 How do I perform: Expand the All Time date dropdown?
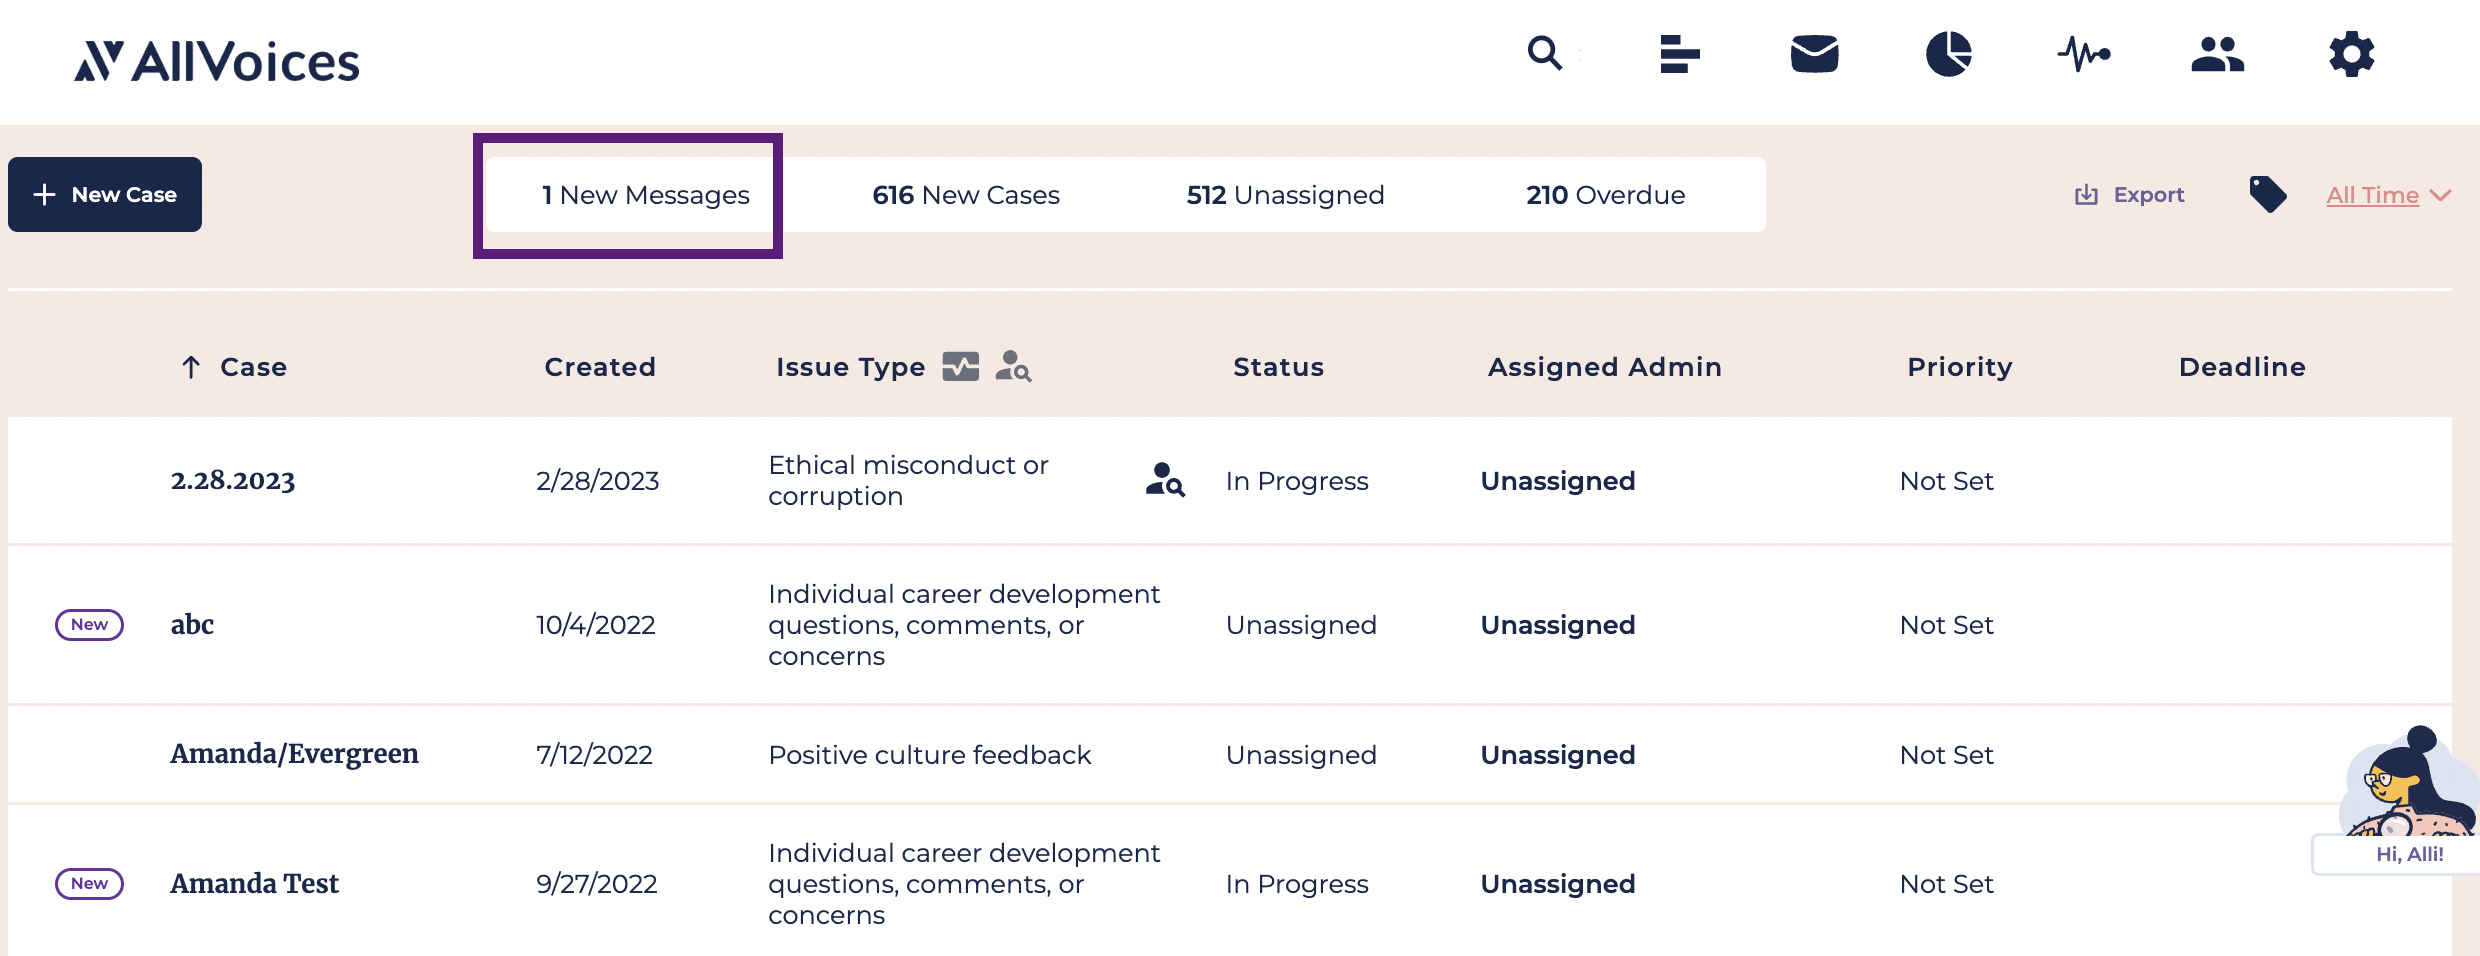pos(2387,195)
